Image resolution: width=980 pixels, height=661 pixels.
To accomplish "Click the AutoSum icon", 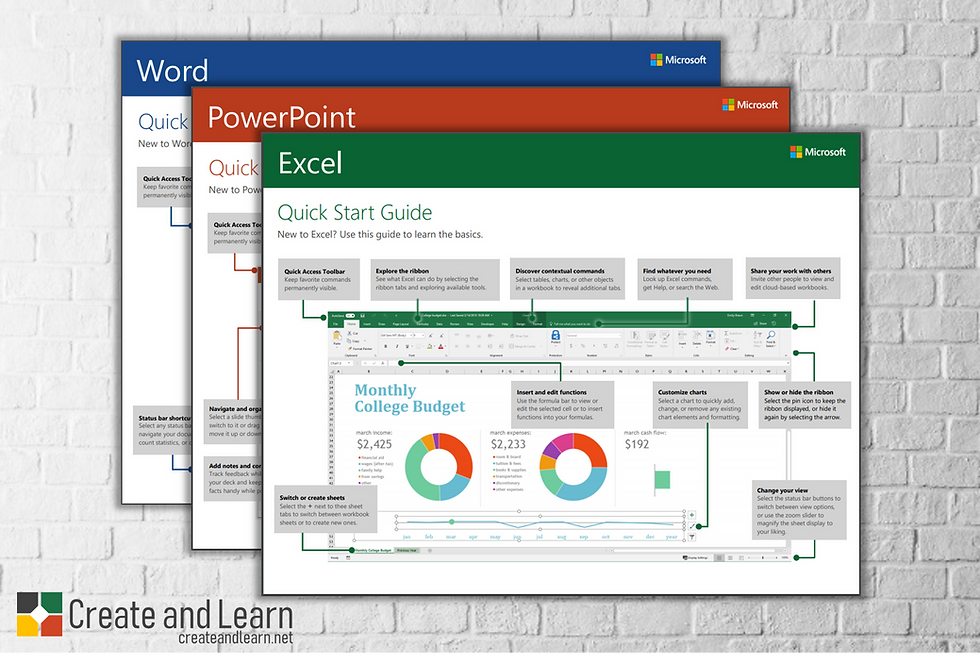I will point(727,333).
